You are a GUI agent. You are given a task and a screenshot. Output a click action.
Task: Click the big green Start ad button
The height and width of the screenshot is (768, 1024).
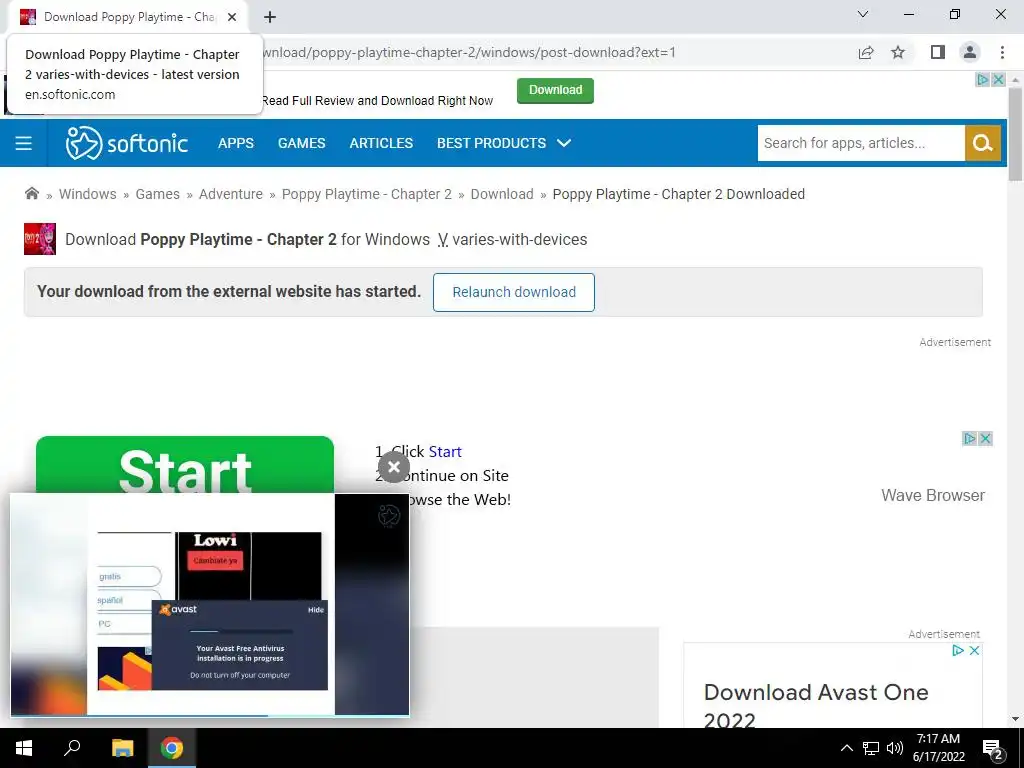coord(185,465)
